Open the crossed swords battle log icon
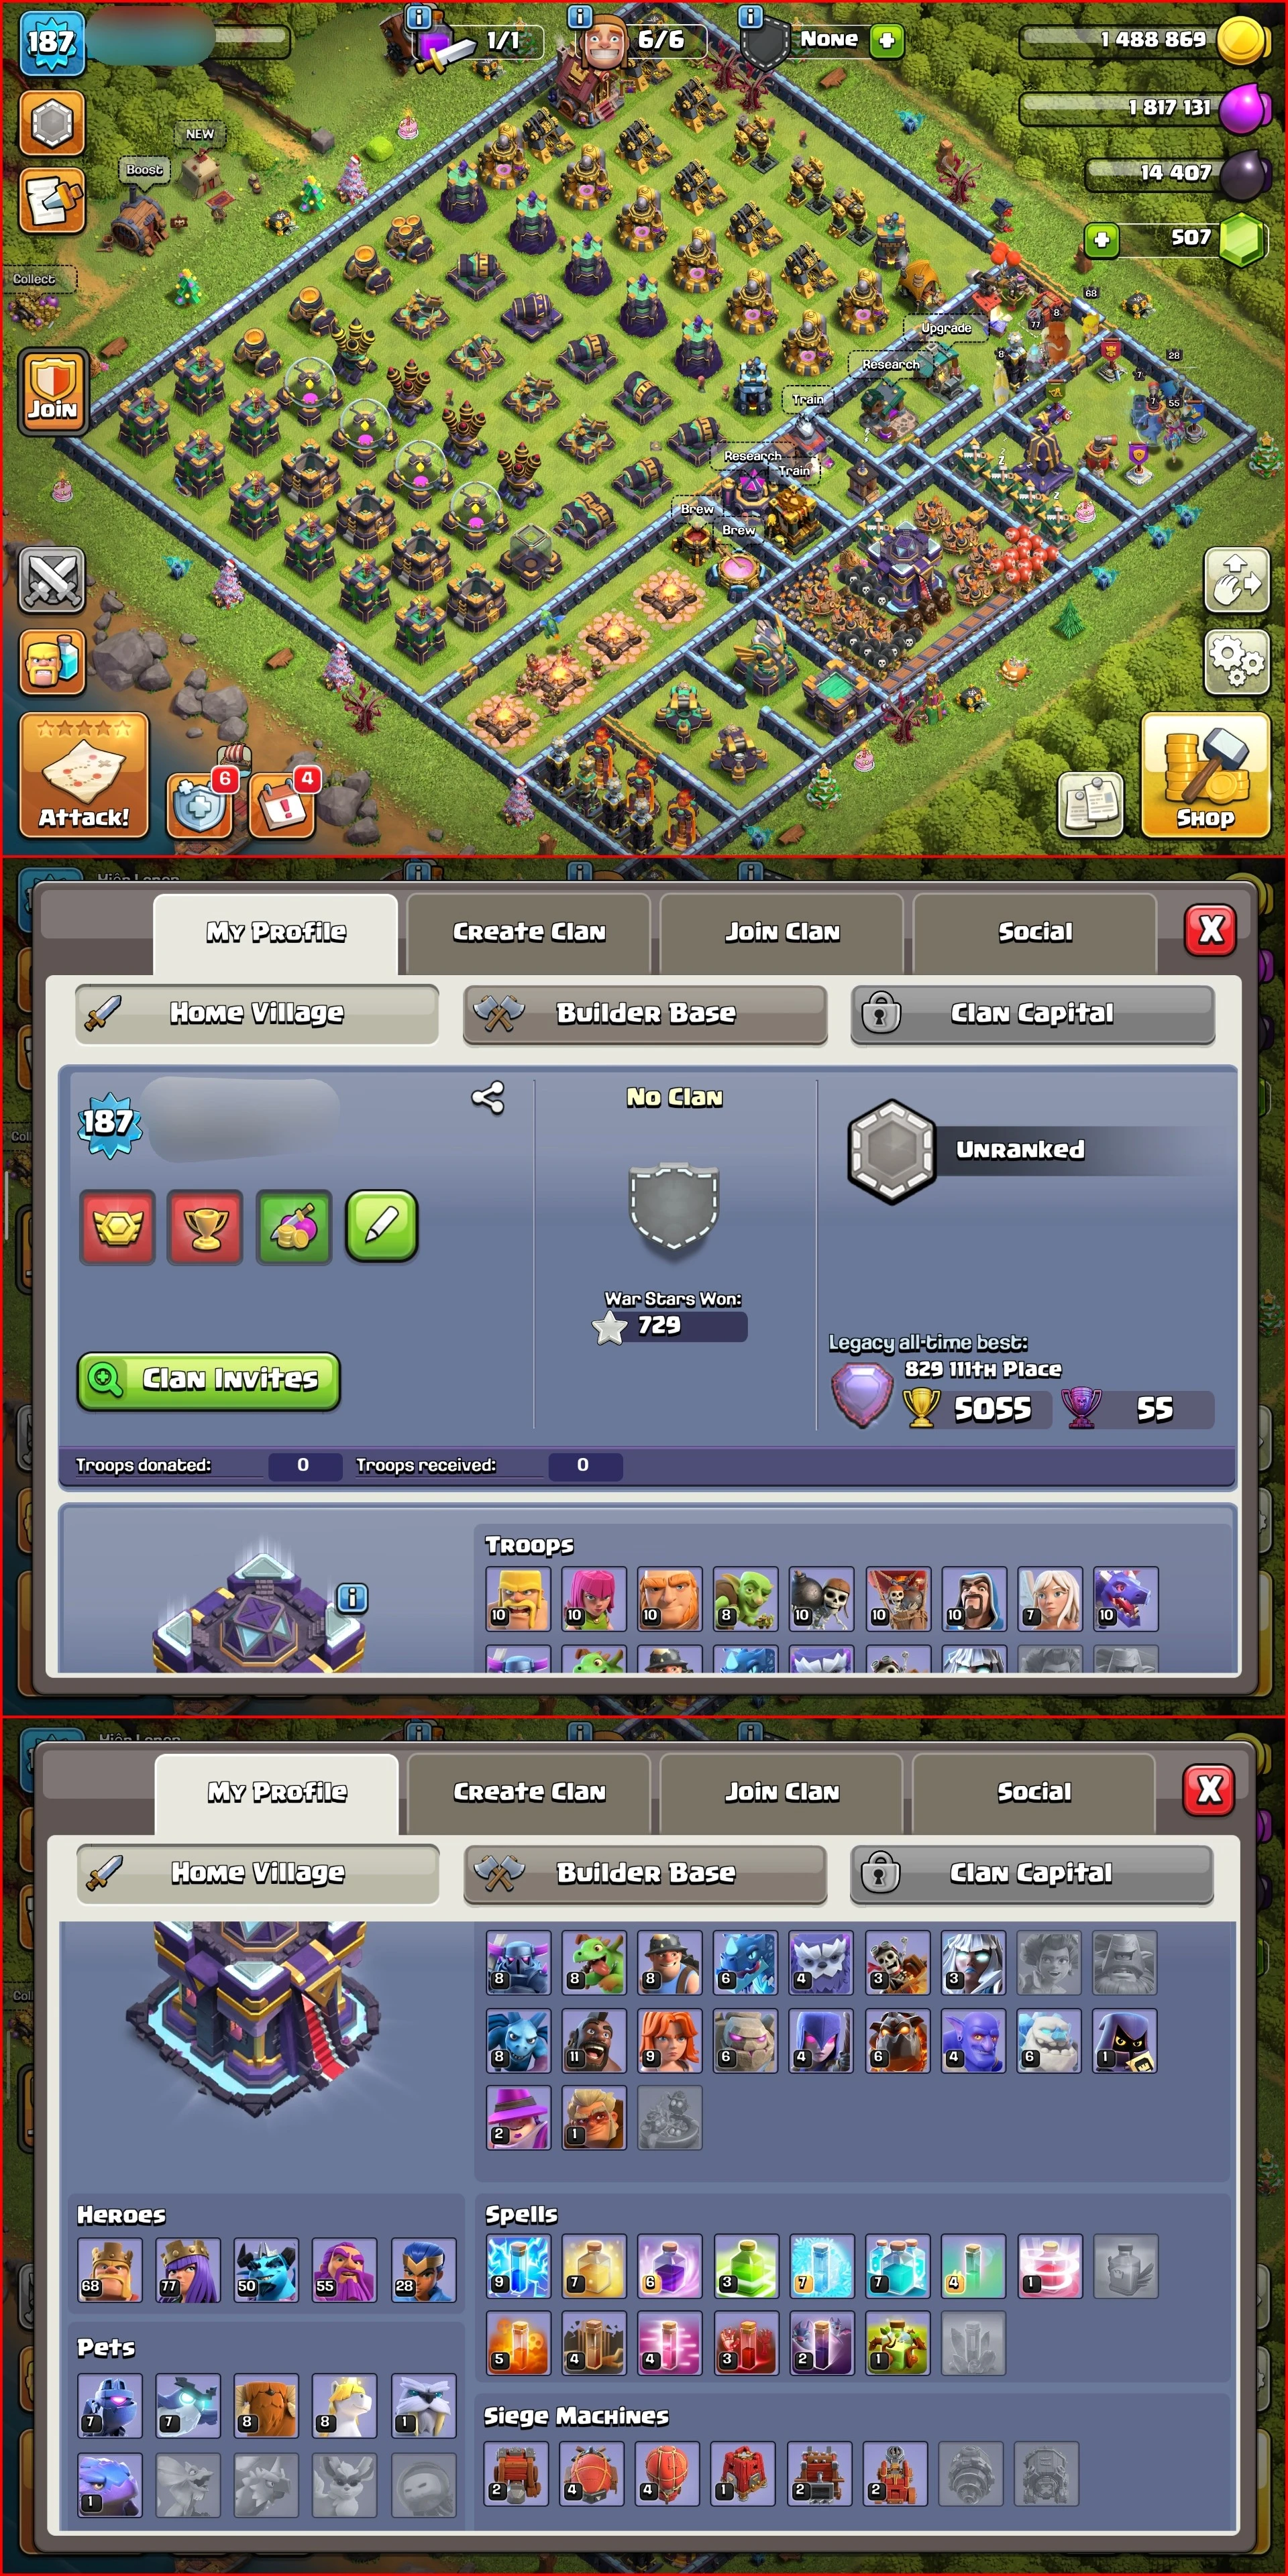This screenshot has width=1288, height=2576. click(52, 580)
